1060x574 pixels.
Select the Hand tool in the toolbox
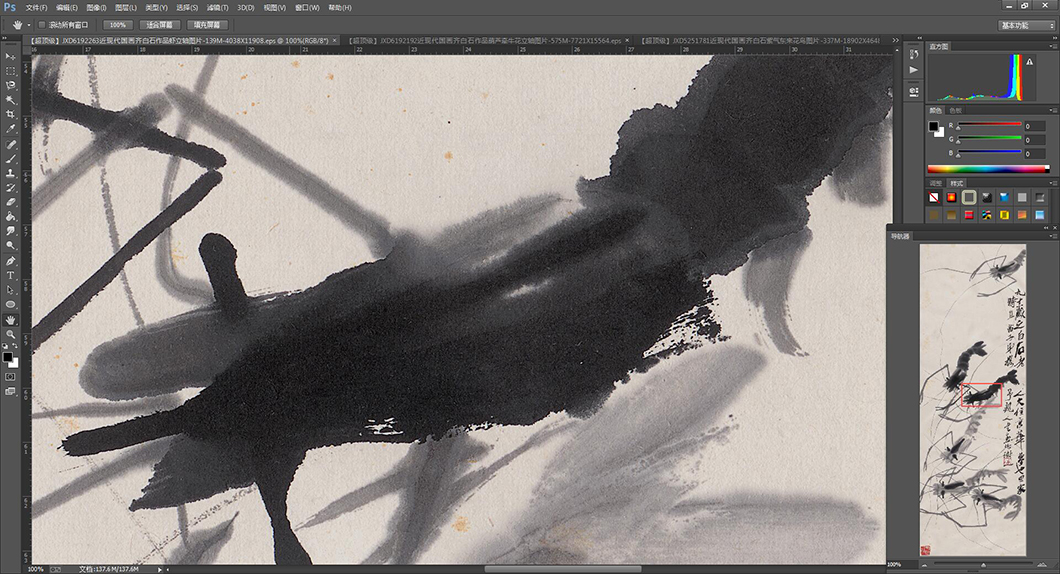point(10,320)
